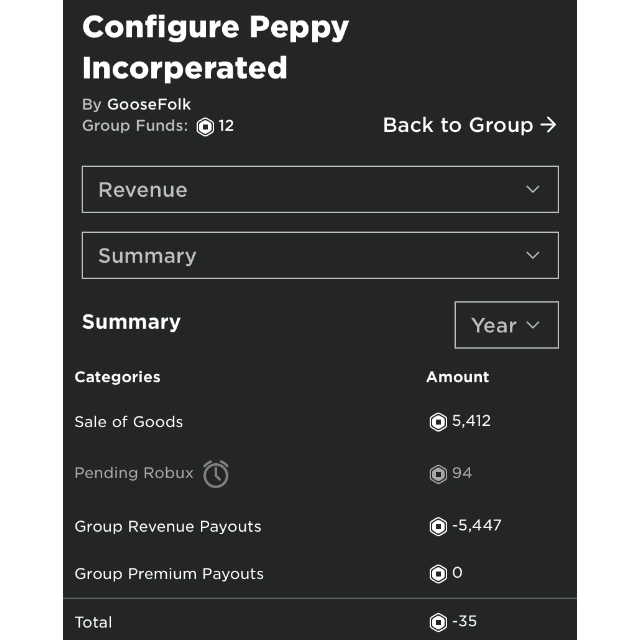Click the Pending Robux clock icon
Image resolution: width=640 pixels, height=640 pixels.
coord(216,474)
